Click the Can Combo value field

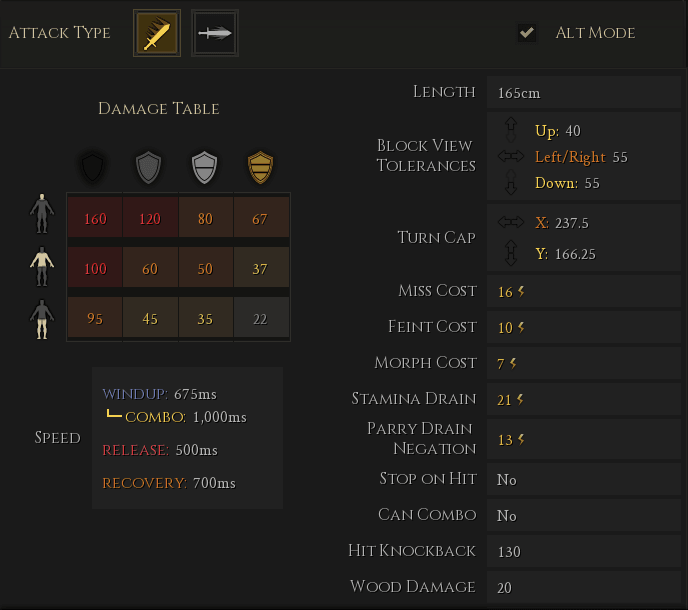point(507,516)
